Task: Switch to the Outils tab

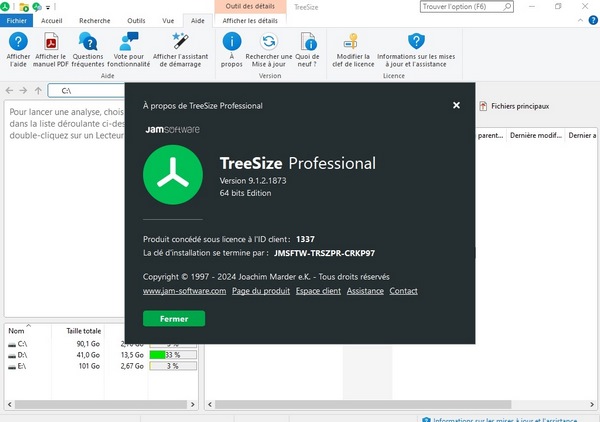Action: click(136, 21)
